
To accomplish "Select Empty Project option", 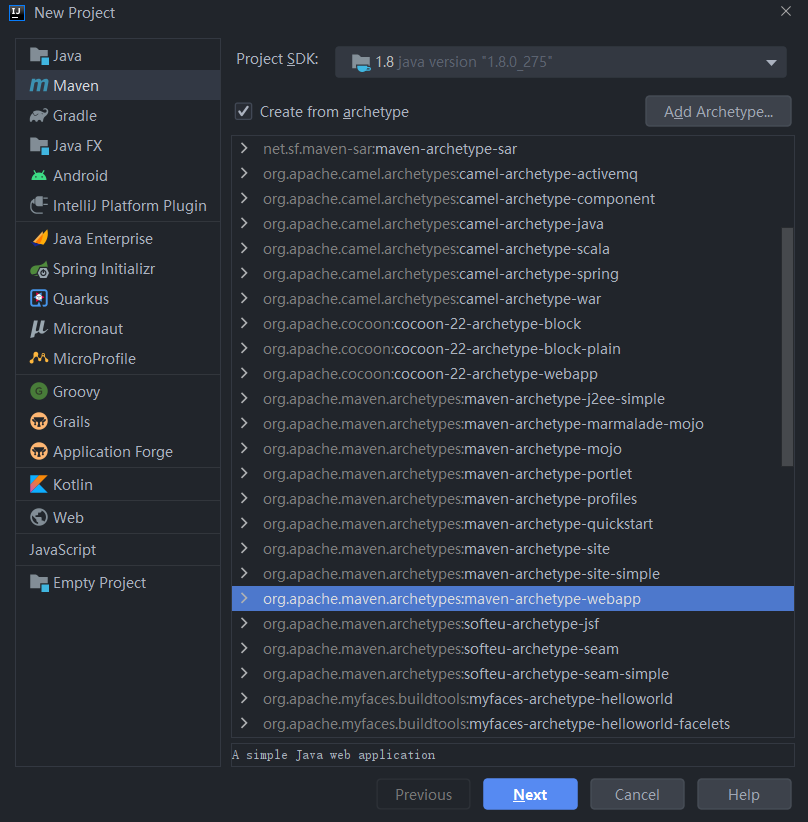I will [118, 582].
